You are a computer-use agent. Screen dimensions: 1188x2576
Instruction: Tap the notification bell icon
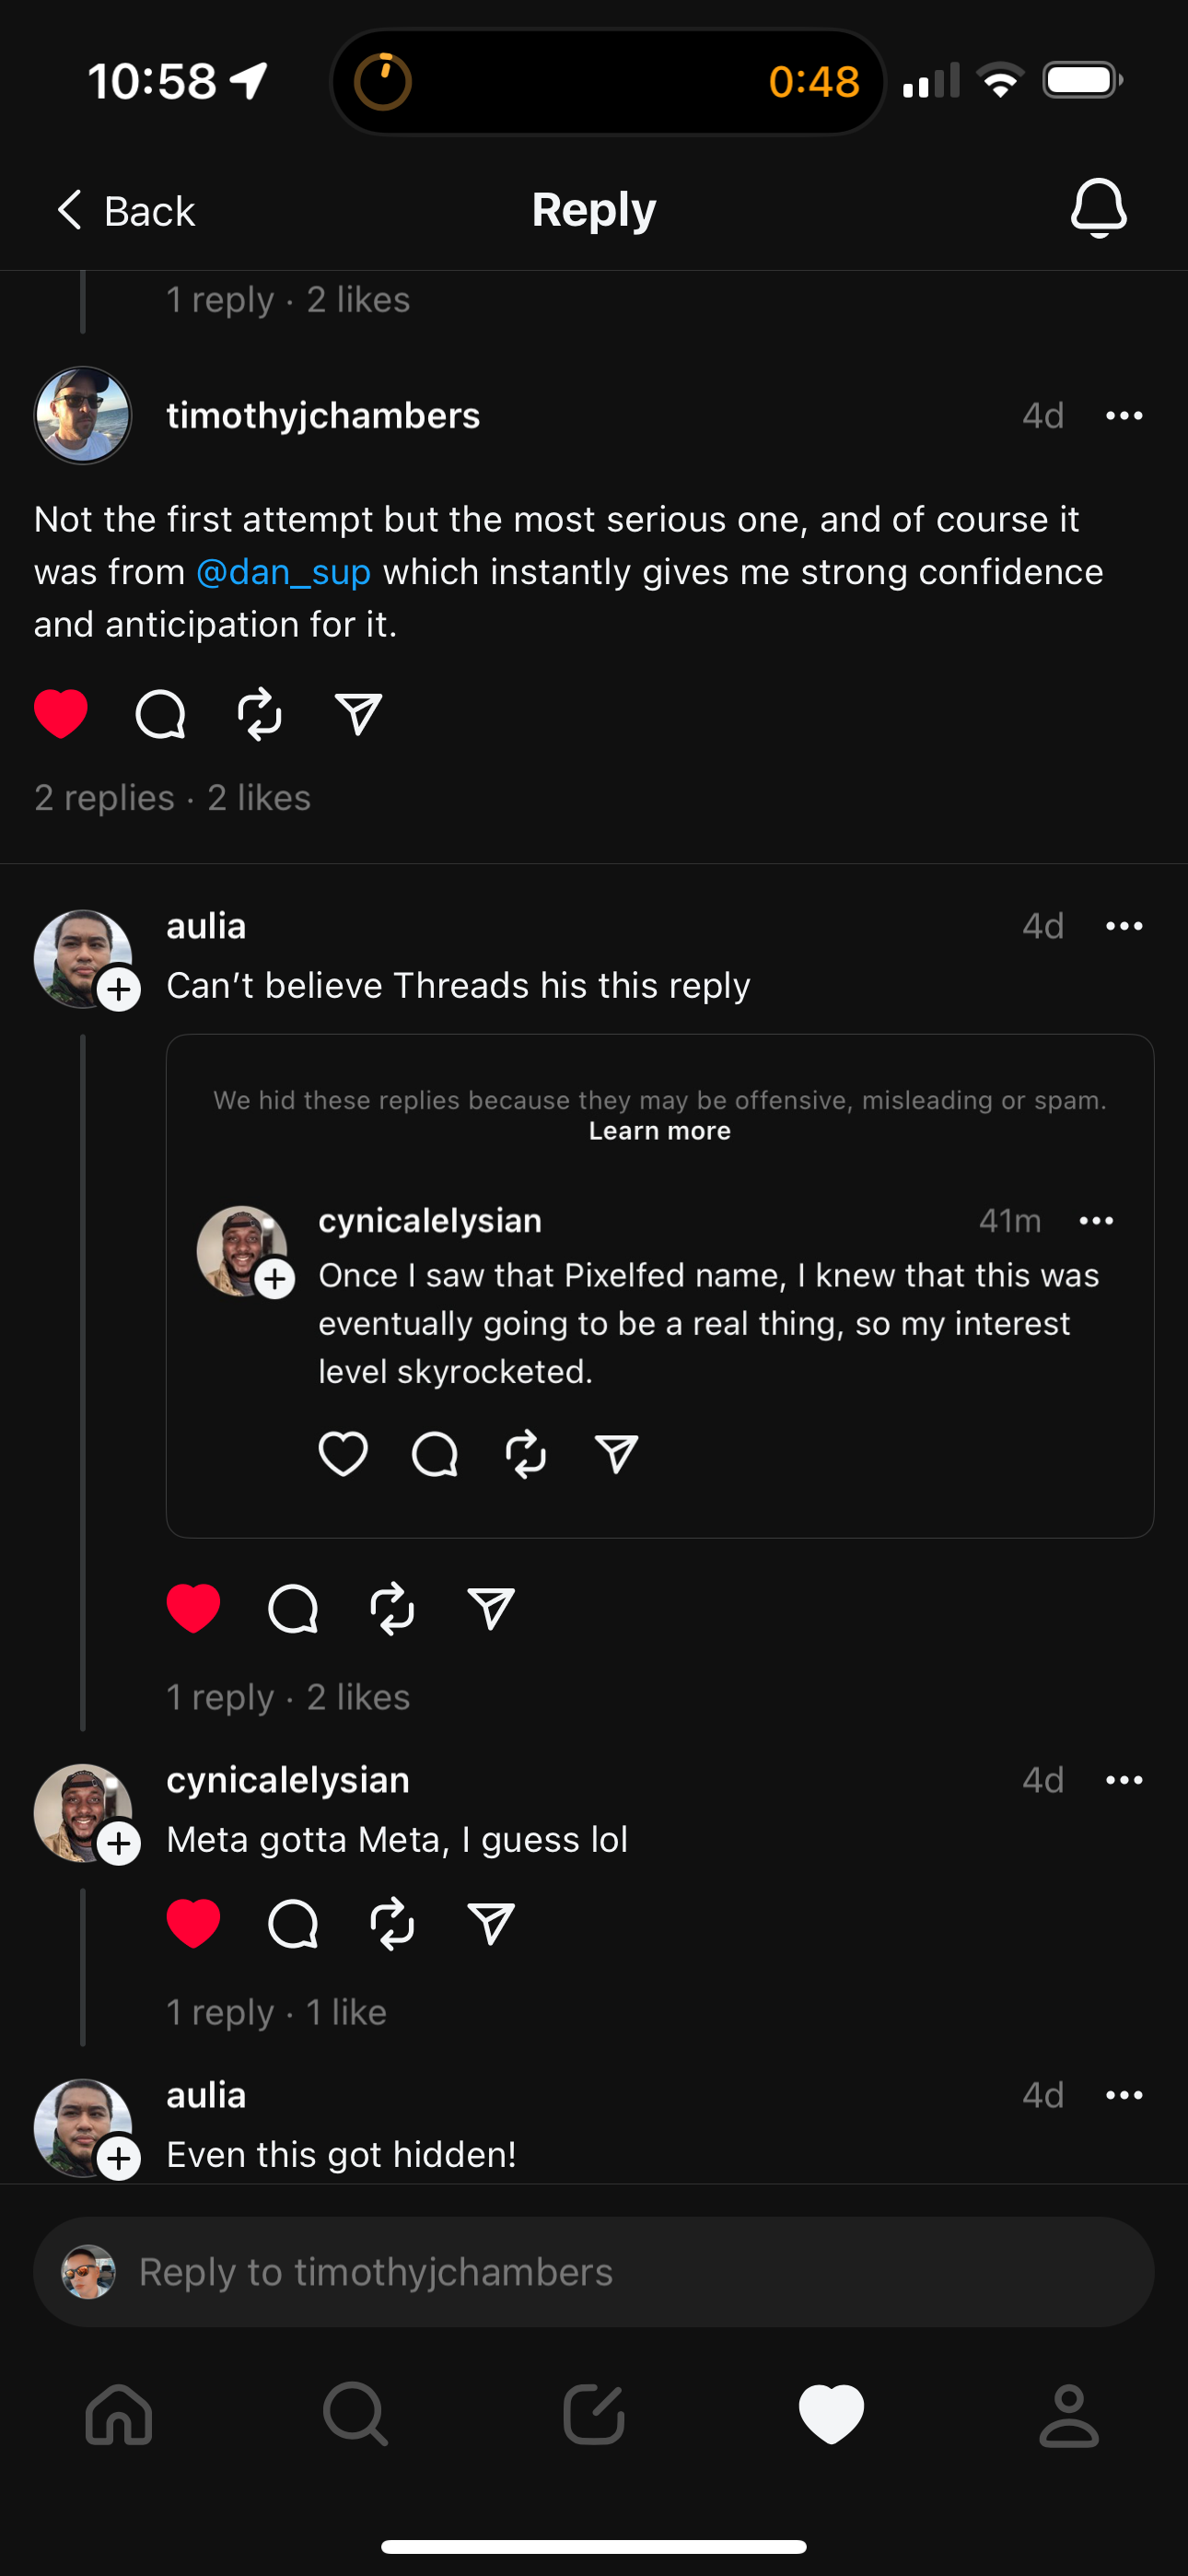pos(1098,209)
